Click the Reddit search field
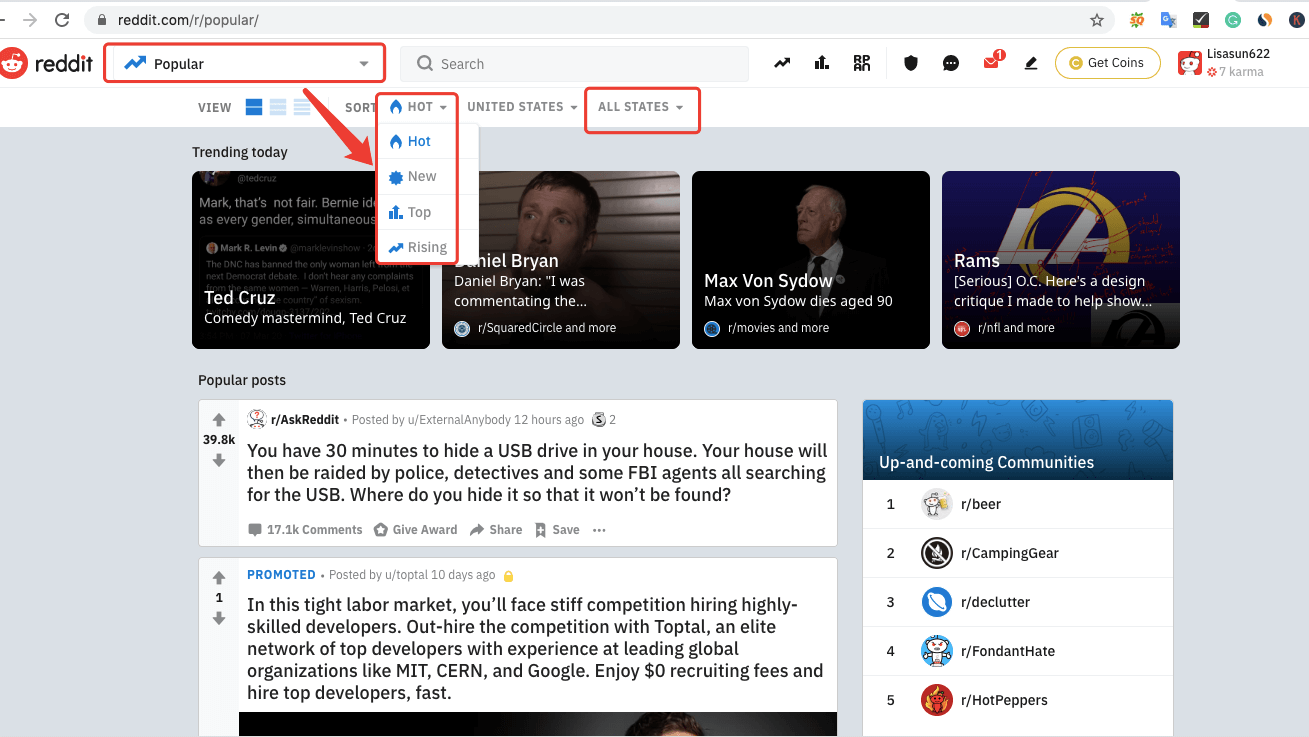The image size is (1309, 737). point(574,64)
